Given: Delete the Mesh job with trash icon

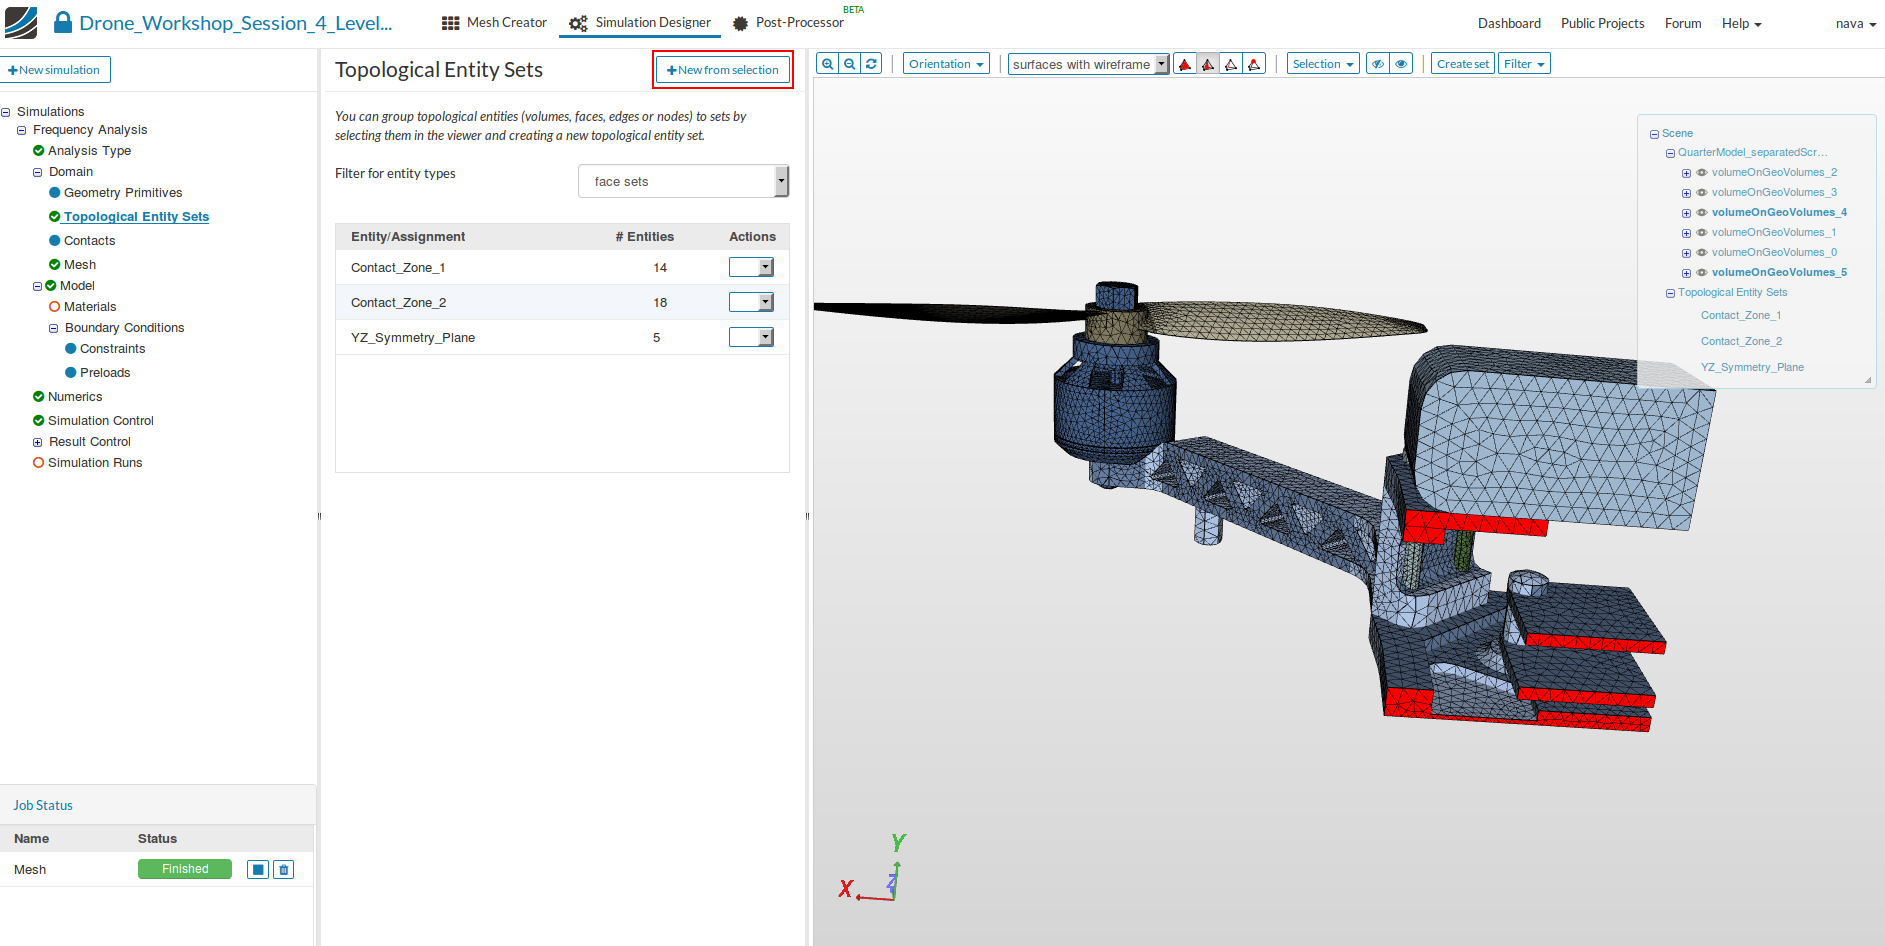Looking at the screenshot, I should tap(284, 870).
